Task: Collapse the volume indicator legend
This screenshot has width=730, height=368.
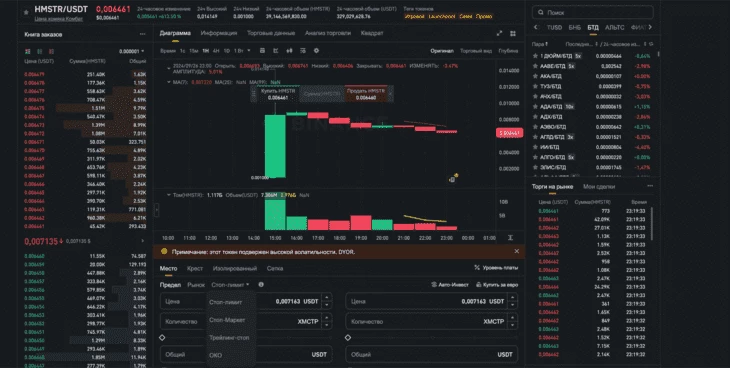Action: (x=169, y=195)
